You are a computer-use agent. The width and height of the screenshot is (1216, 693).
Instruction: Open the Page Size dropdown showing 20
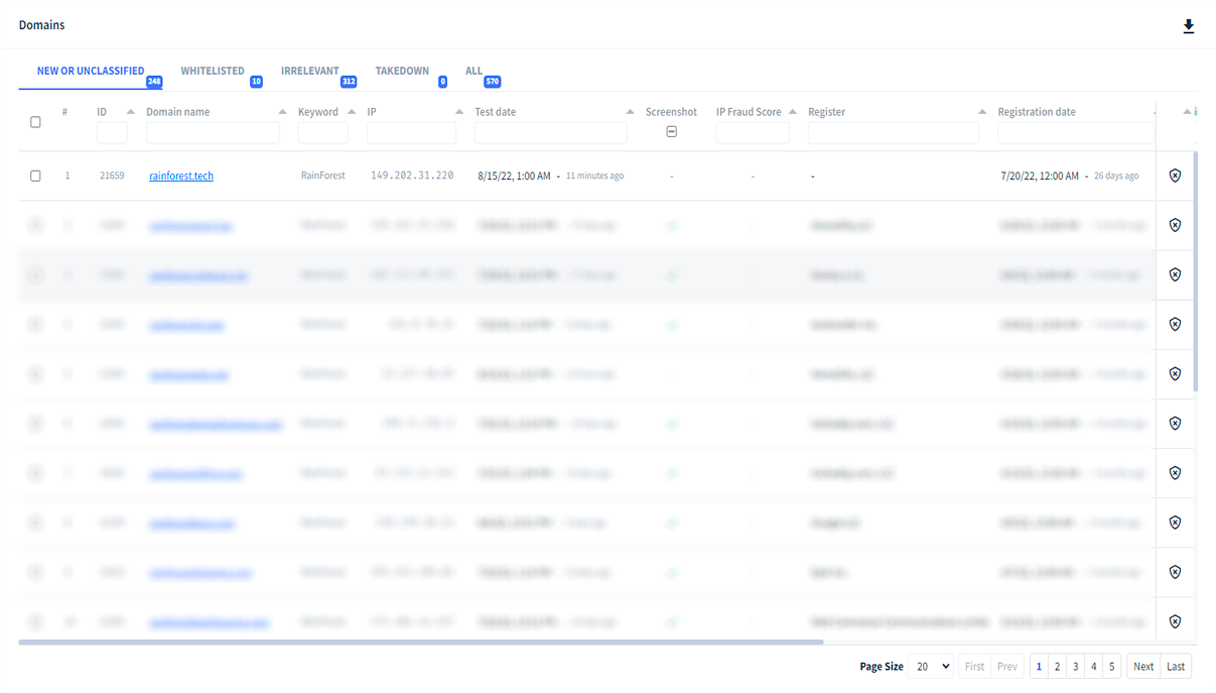pyautogui.click(x=930, y=666)
